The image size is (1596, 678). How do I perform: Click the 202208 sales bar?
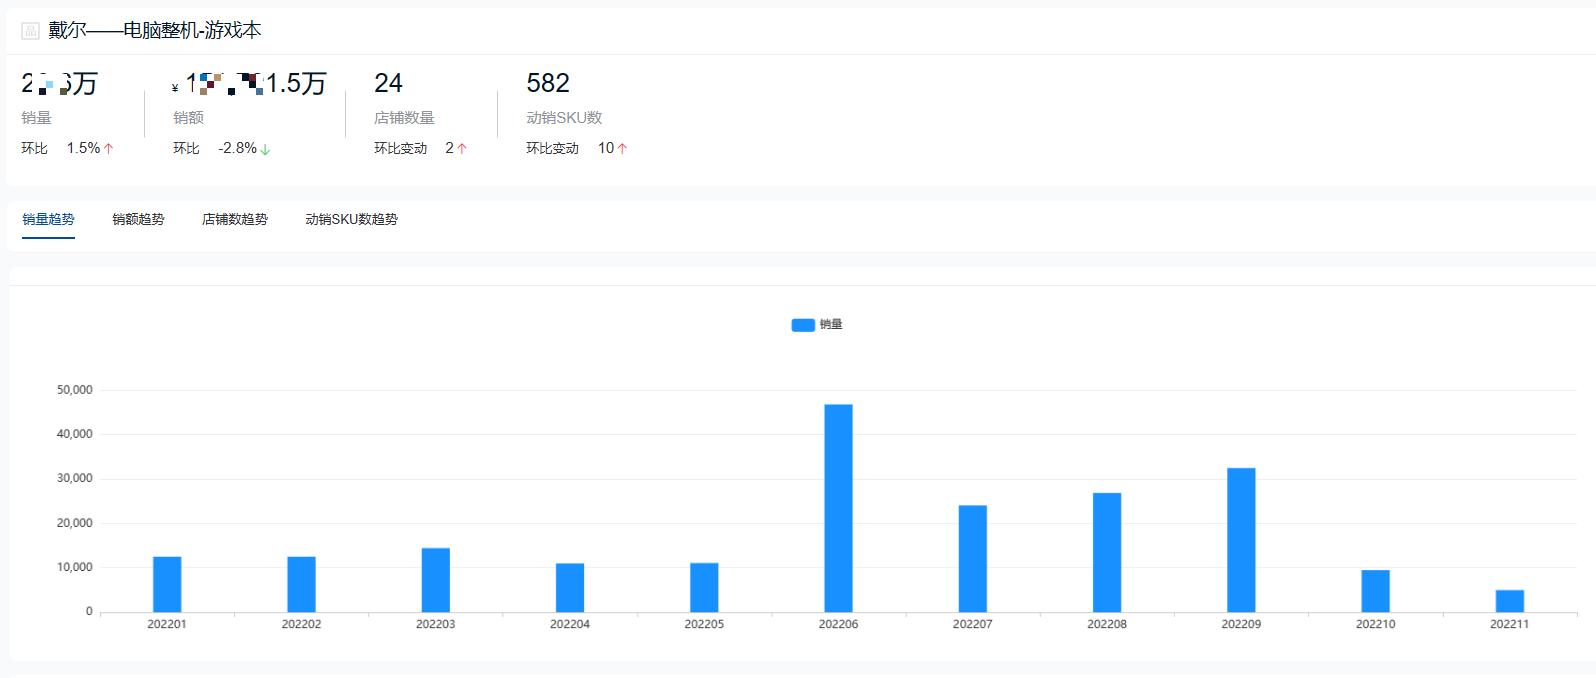click(x=1107, y=552)
